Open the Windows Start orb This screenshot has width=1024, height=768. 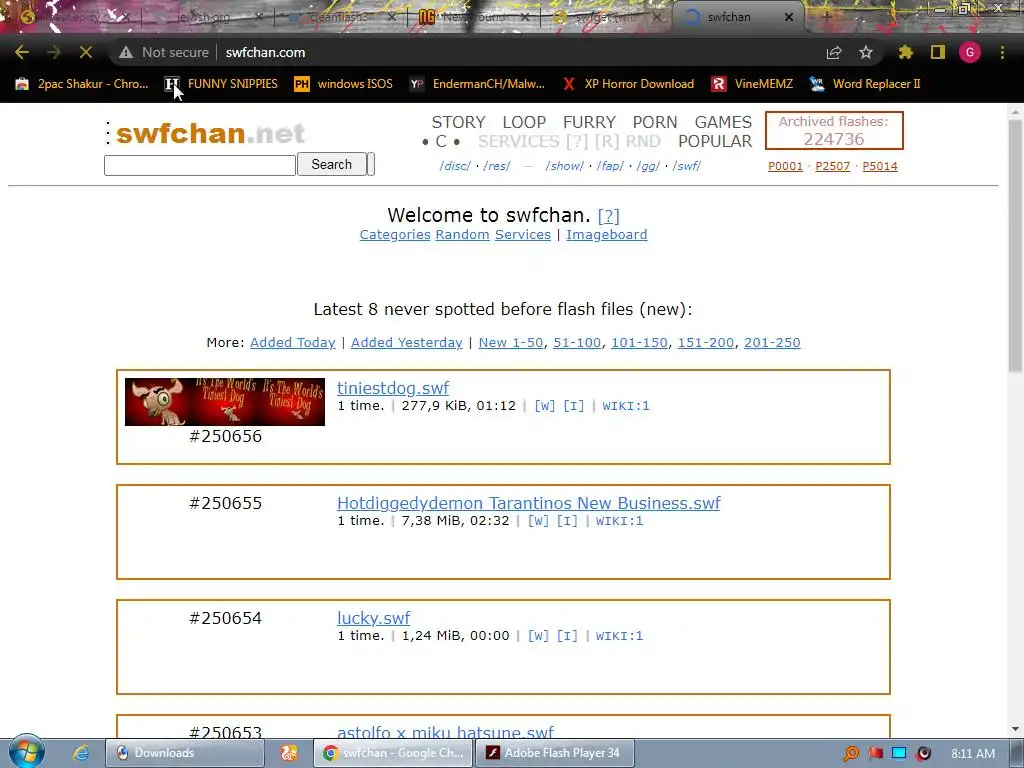pos(27,752)
